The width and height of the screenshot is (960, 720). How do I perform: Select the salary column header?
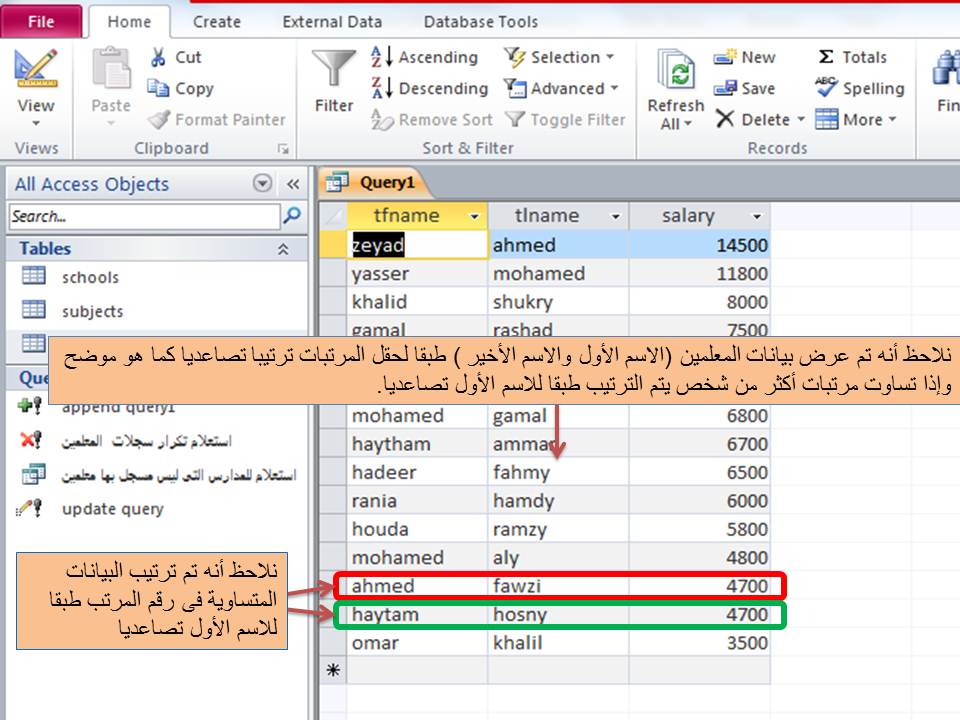(688, 215)
